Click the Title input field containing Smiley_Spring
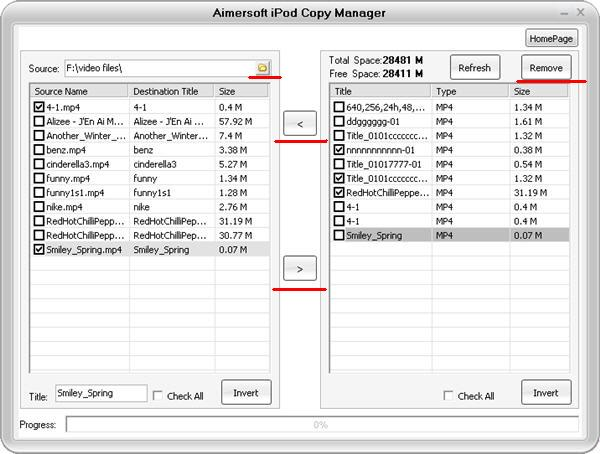Image resolution: width=600 pixels, height=454 pixels. click(x=100, y=394)
